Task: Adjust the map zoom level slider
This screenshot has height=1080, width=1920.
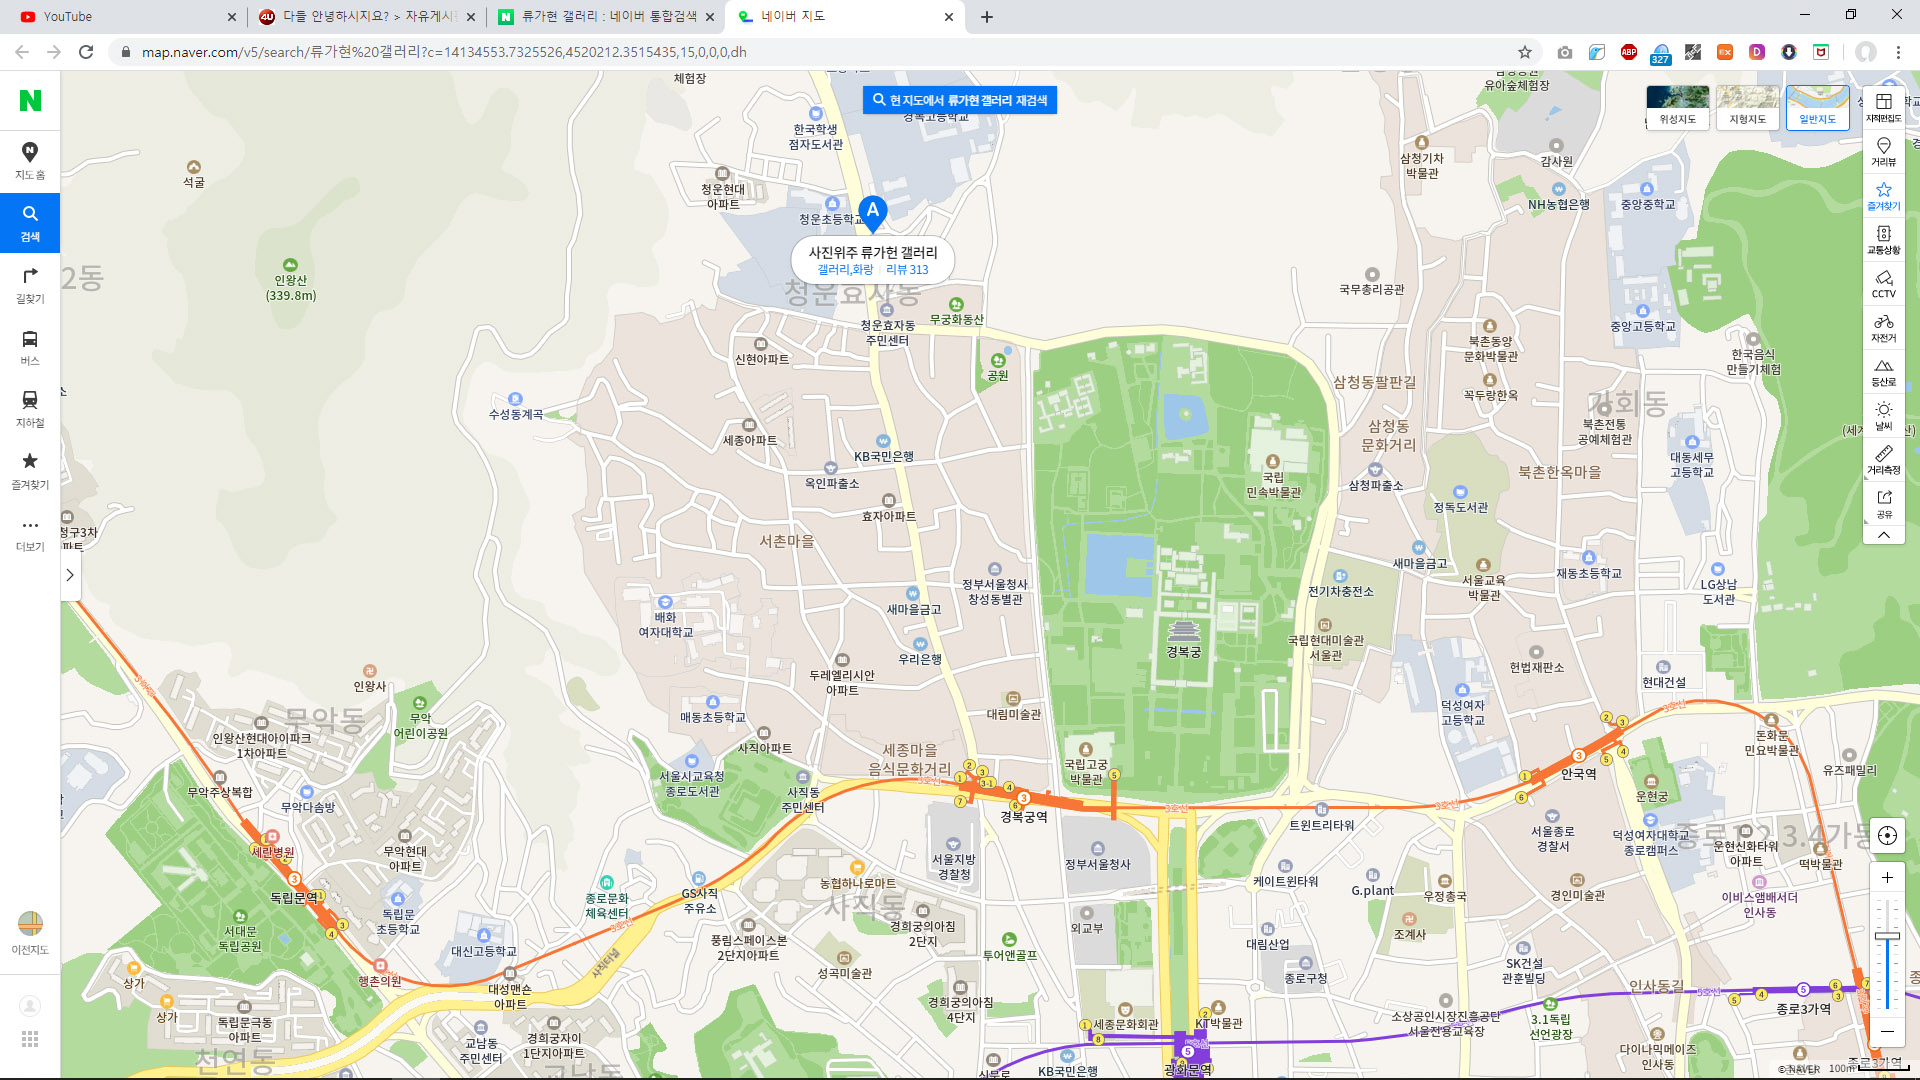Action: pyautogui.click(x=1887, y=936)
